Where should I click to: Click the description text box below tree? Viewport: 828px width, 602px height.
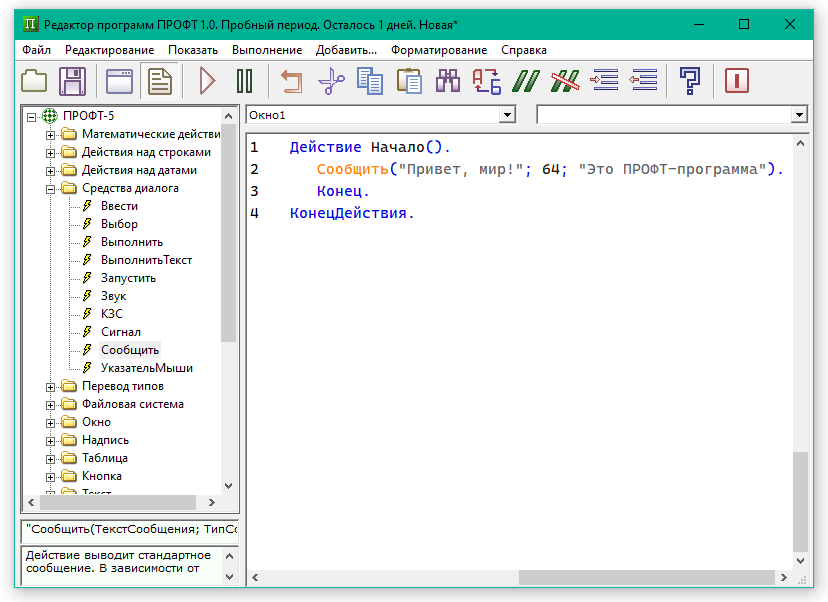122,566
